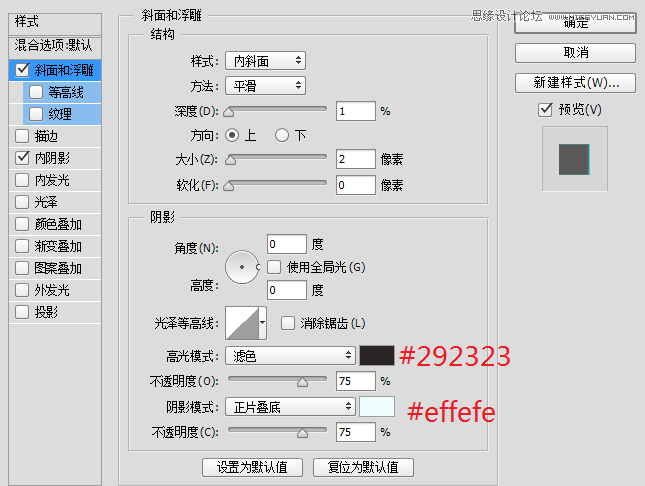Click the 不透明度(O) value field
Viewport: 645px width, 486px height.
356,381
